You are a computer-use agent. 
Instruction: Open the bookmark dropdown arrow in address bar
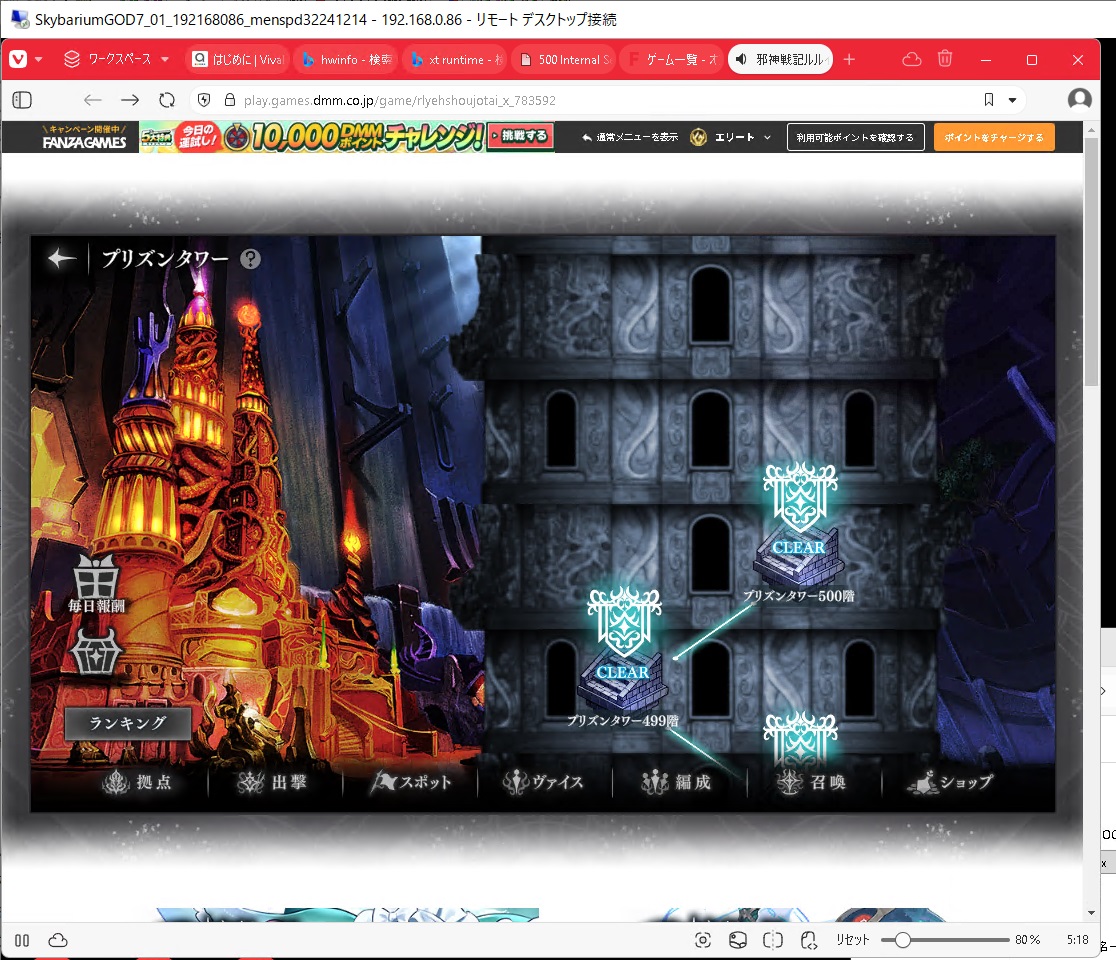click(x=1012, y=100)
